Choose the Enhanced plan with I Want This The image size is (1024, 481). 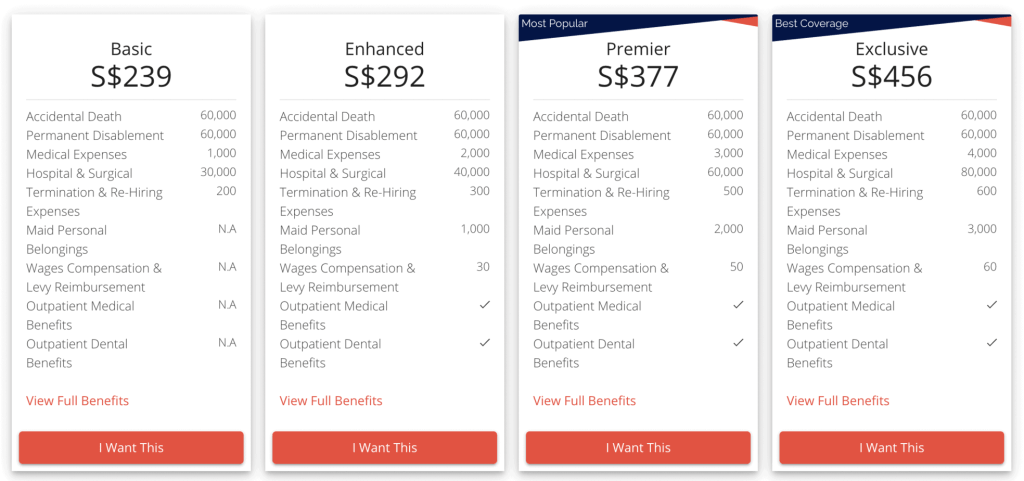(x=385, y=448)
